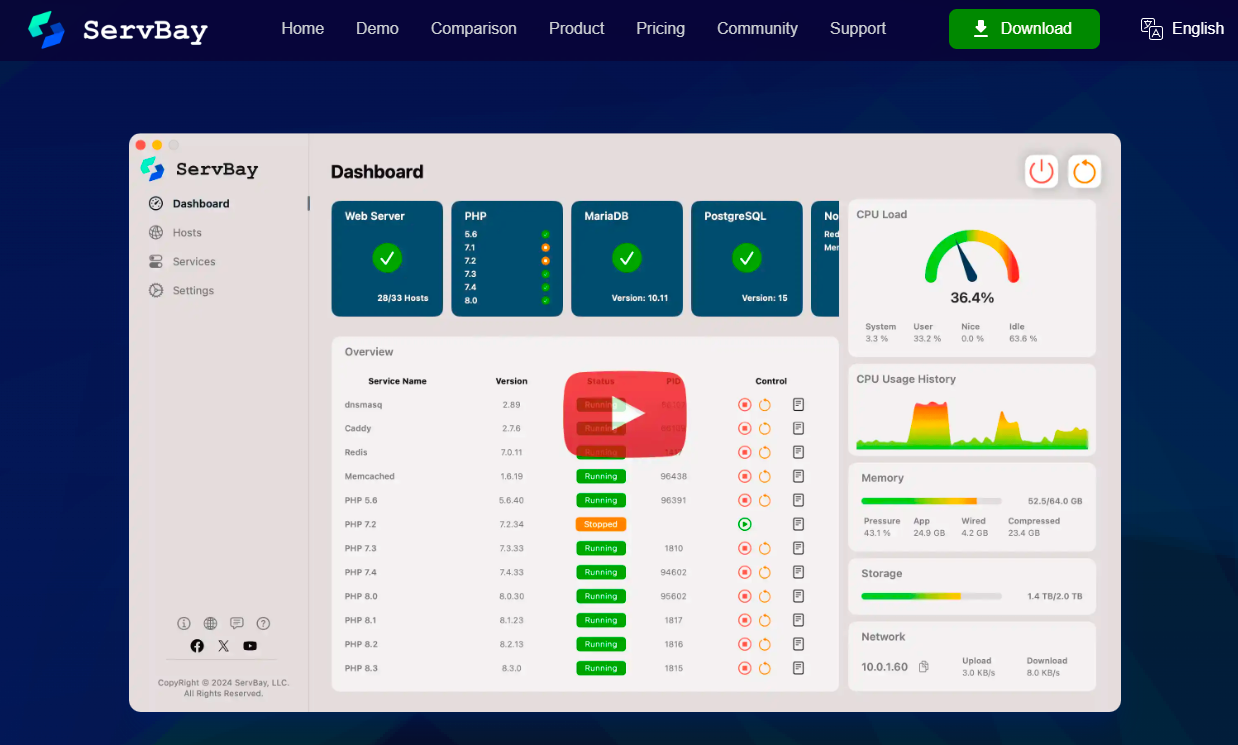Click the Version column header
The image size is (1238, 745).
point(511,381)
